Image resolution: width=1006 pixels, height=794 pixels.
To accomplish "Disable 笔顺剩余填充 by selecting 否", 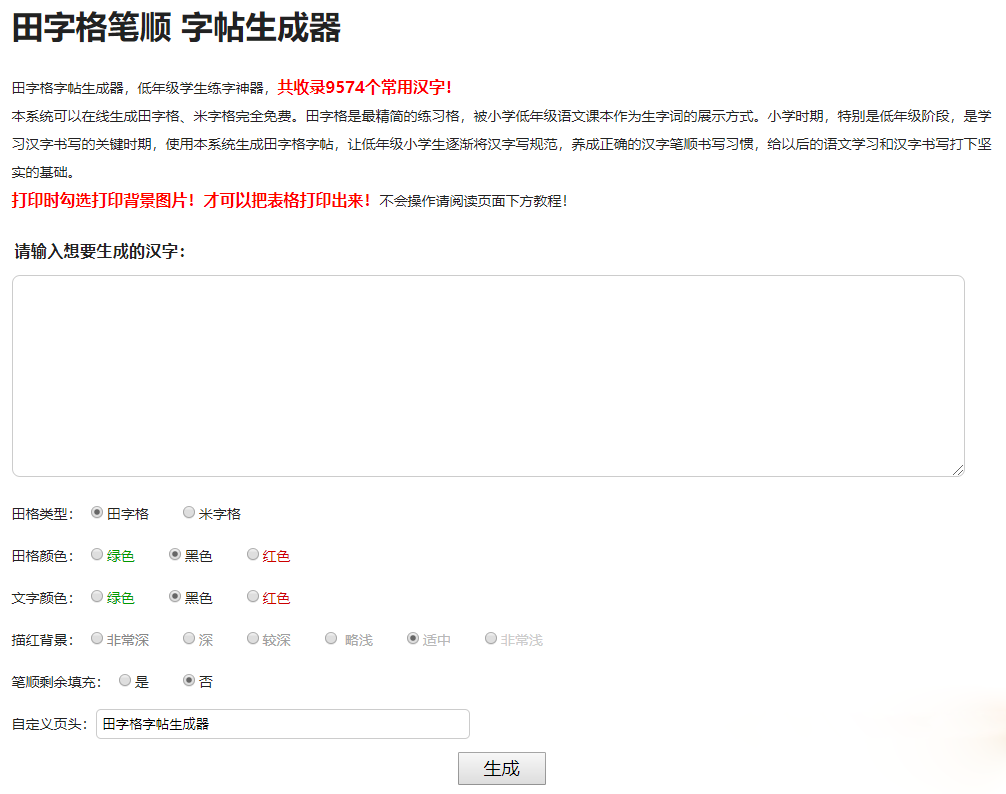I will click(x=189, y=681).
